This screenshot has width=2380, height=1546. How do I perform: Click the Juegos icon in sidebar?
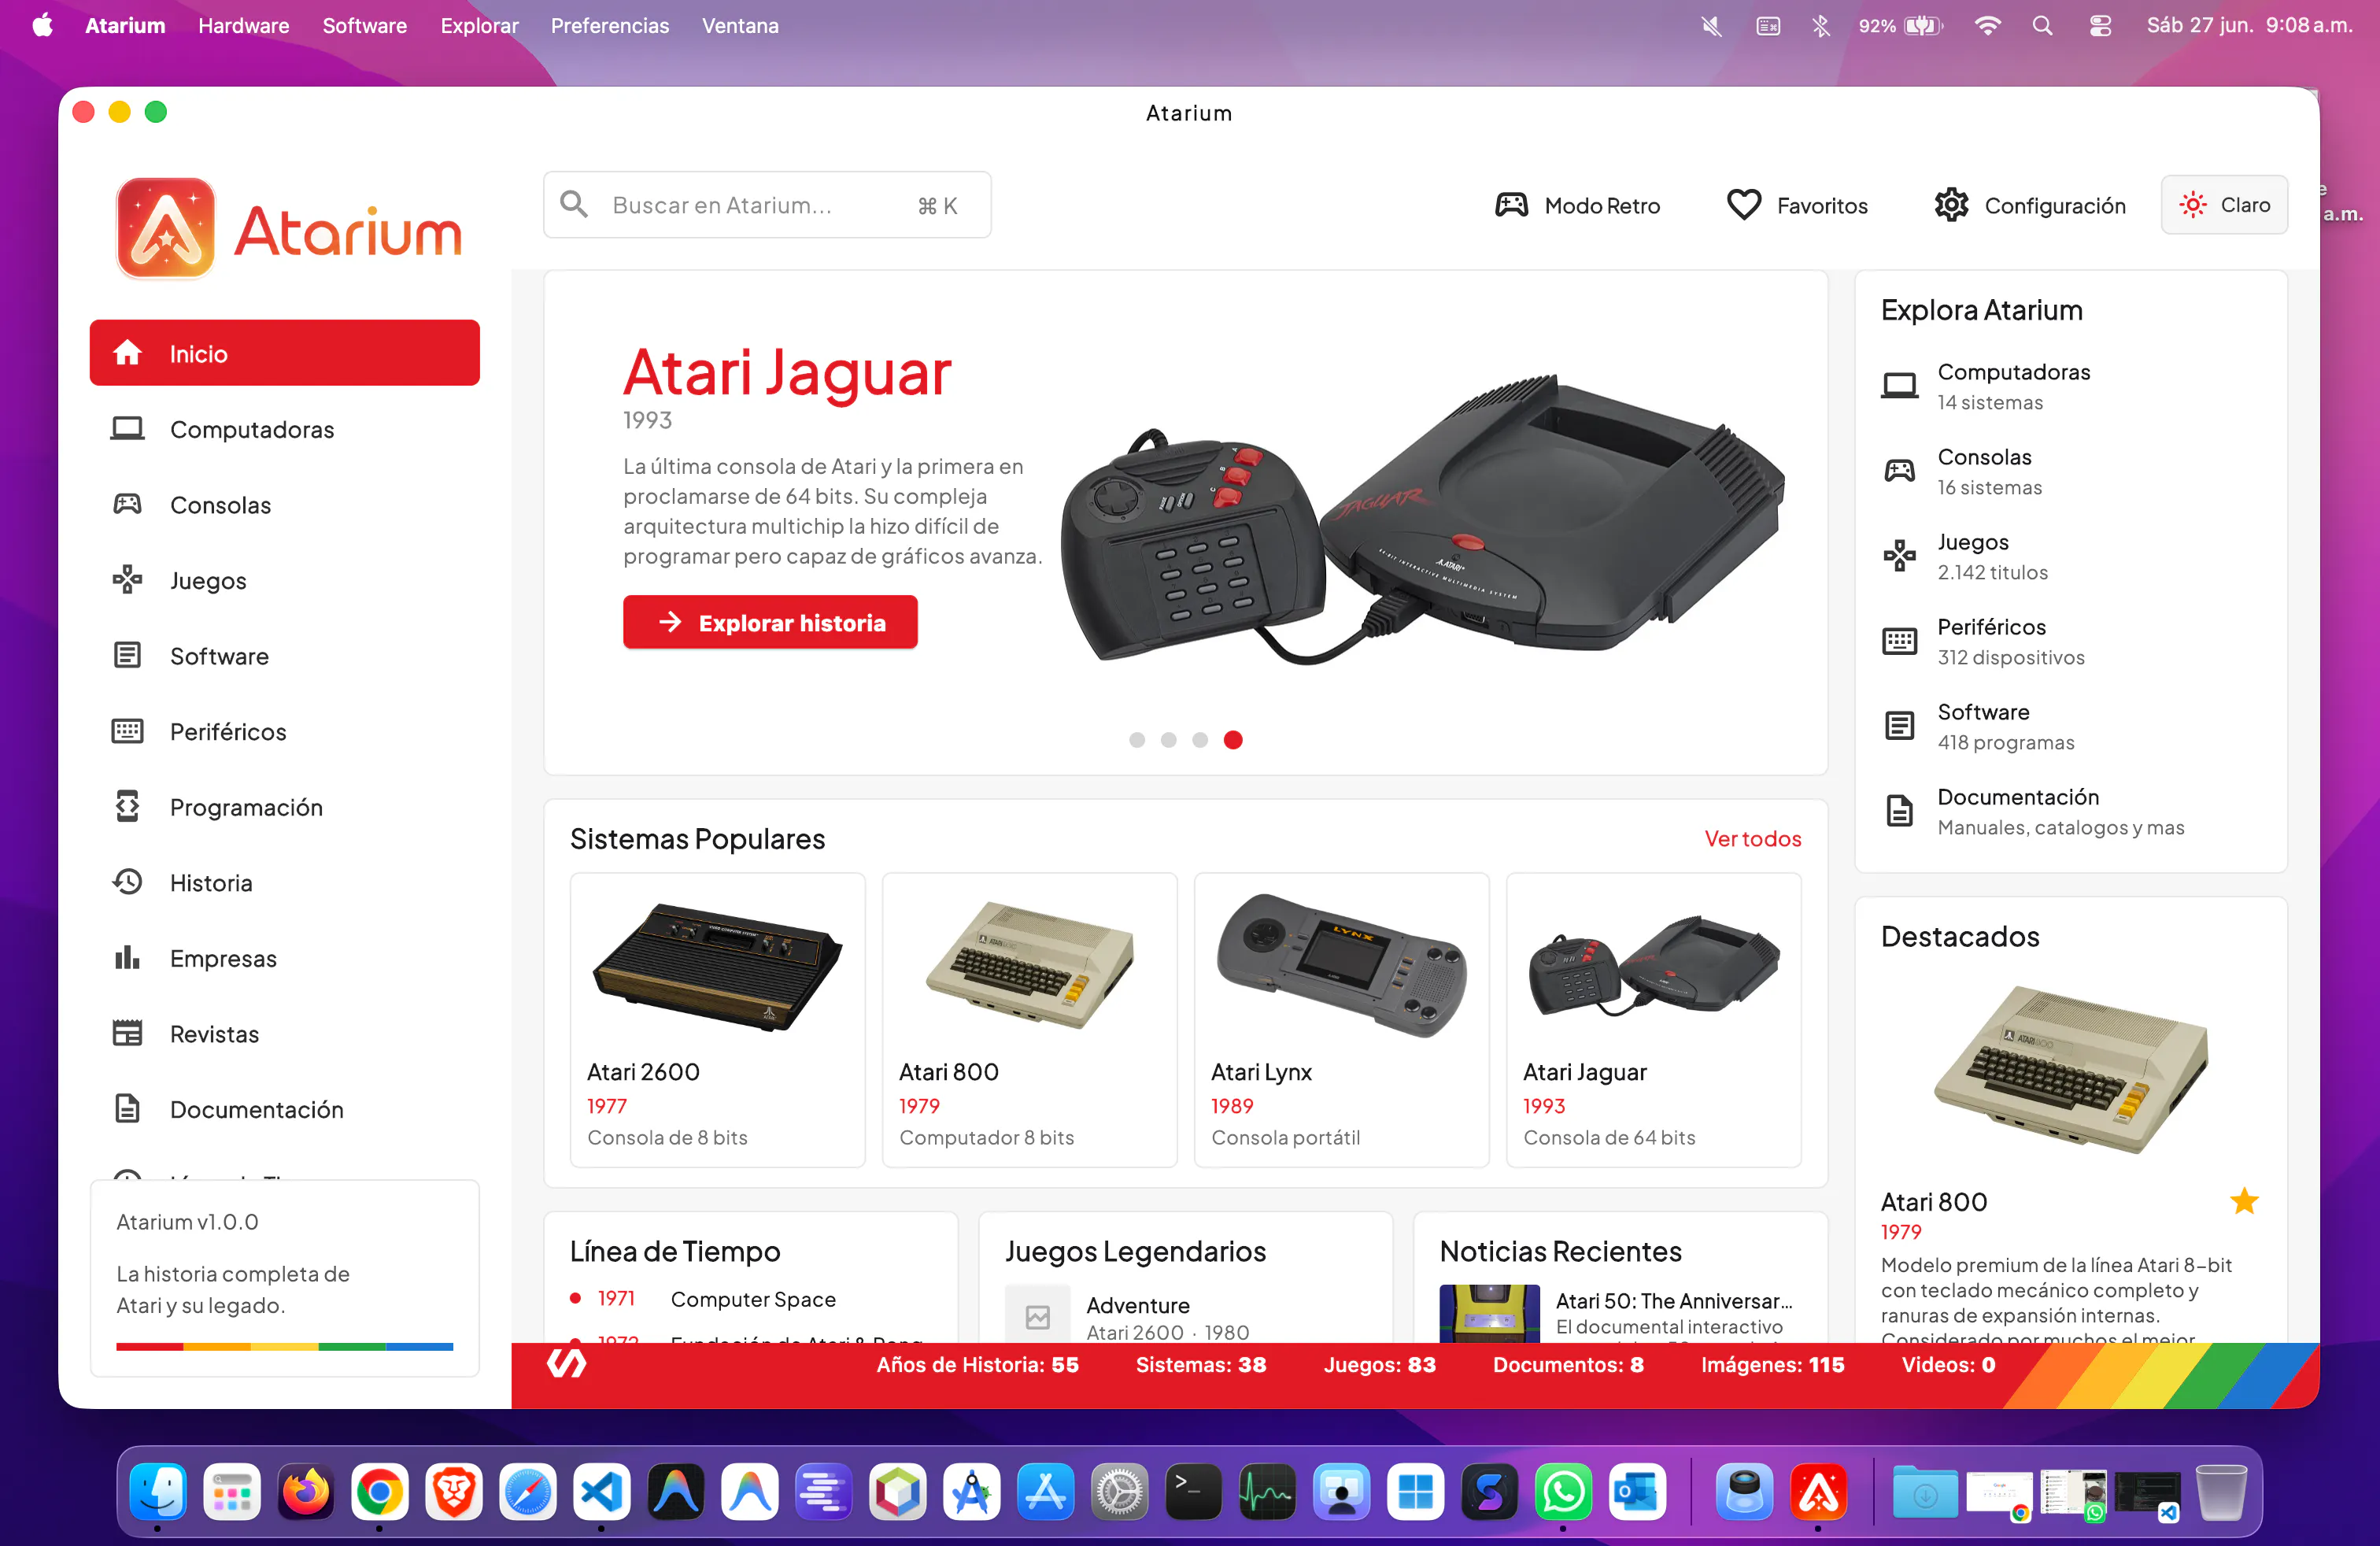point(127,580)
